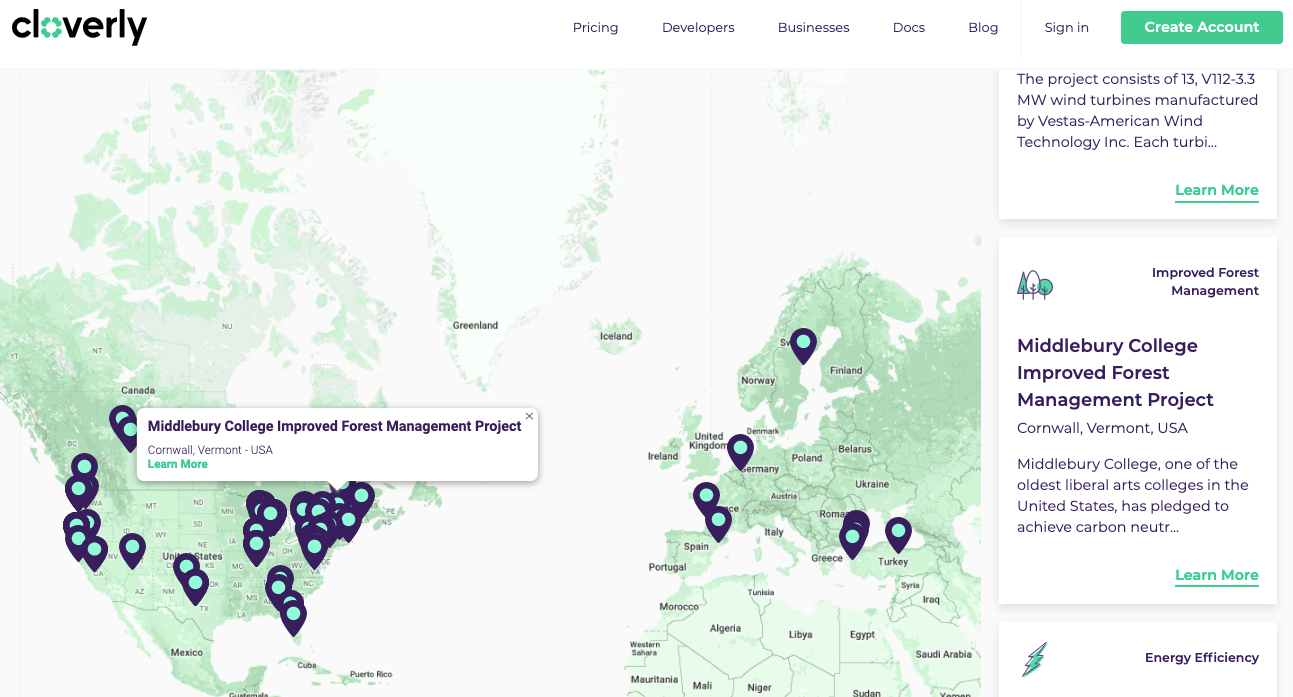Click the 'Energy Efficiency' category label
The width and height of the screenshot is (1293, 697).
[1202, 657]
